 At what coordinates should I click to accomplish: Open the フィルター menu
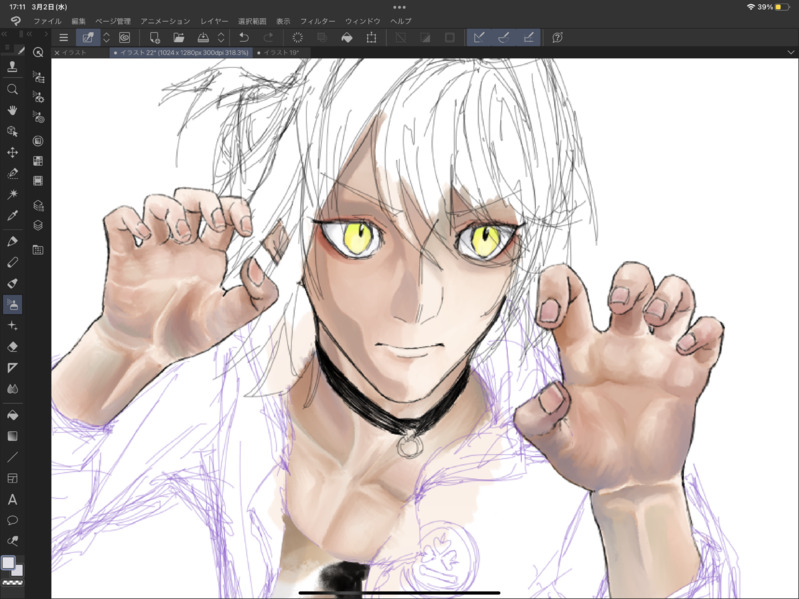[x=317, y=21]
